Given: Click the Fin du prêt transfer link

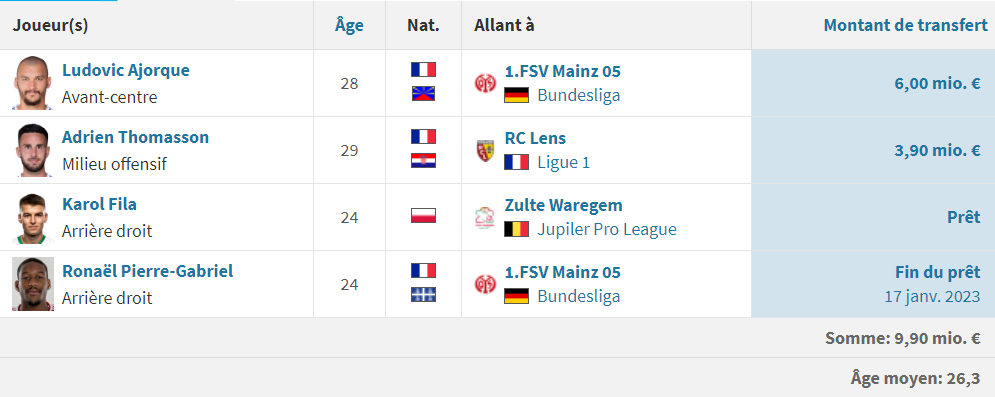Looking at the screenshot, I should click(938, 273).
